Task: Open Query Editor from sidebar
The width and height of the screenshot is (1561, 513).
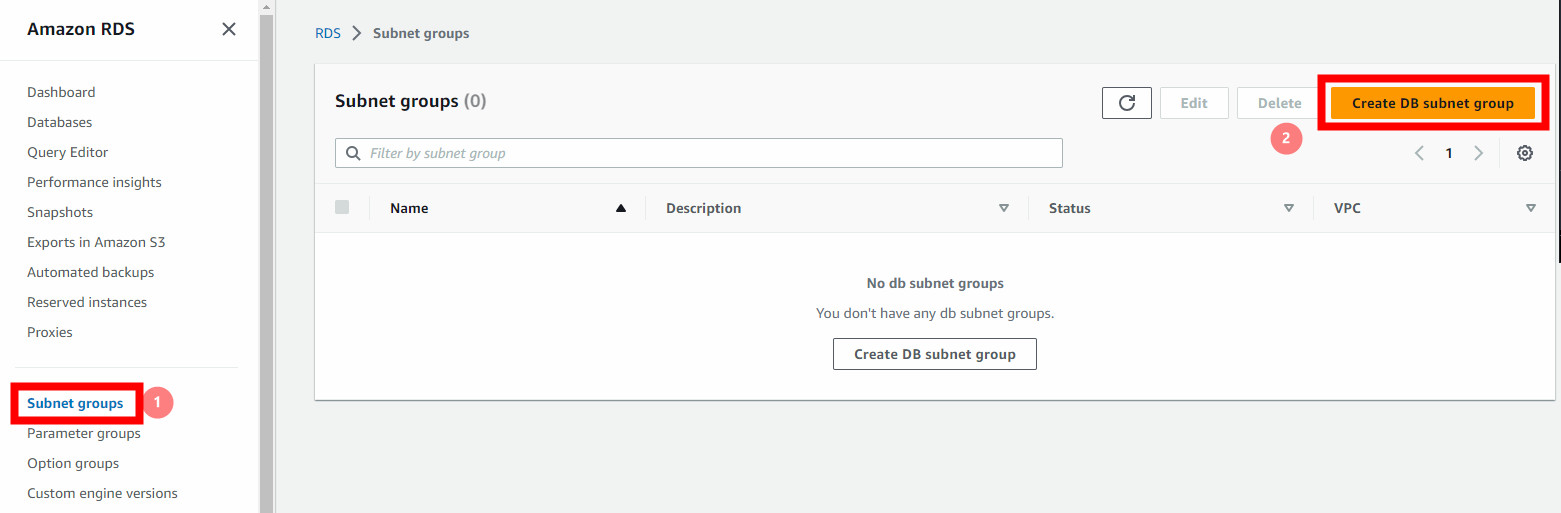Action: [67, 152]
